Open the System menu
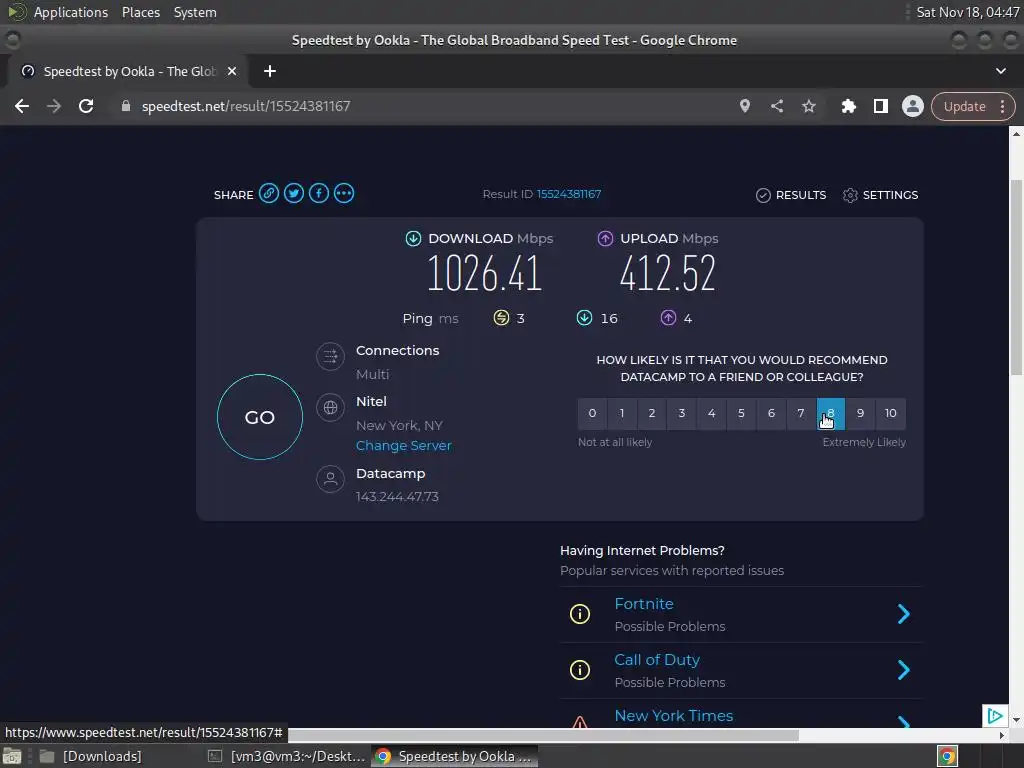 pyautogui.click(x=195, y=12)
